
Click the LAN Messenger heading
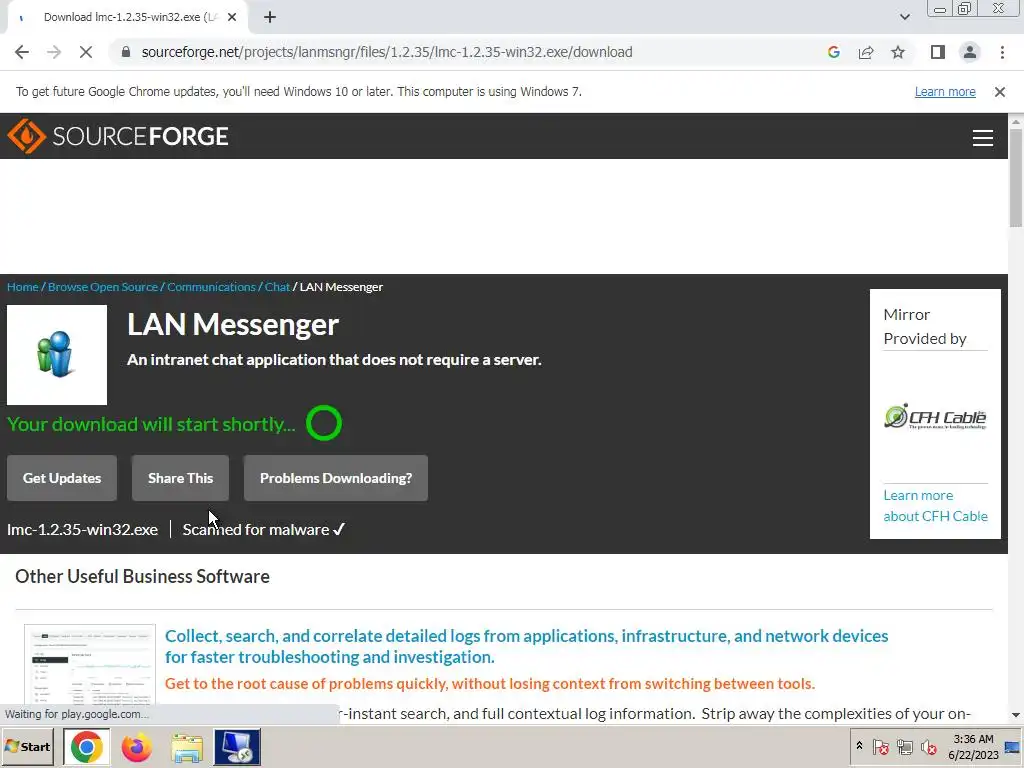click(x=232, y=325)
